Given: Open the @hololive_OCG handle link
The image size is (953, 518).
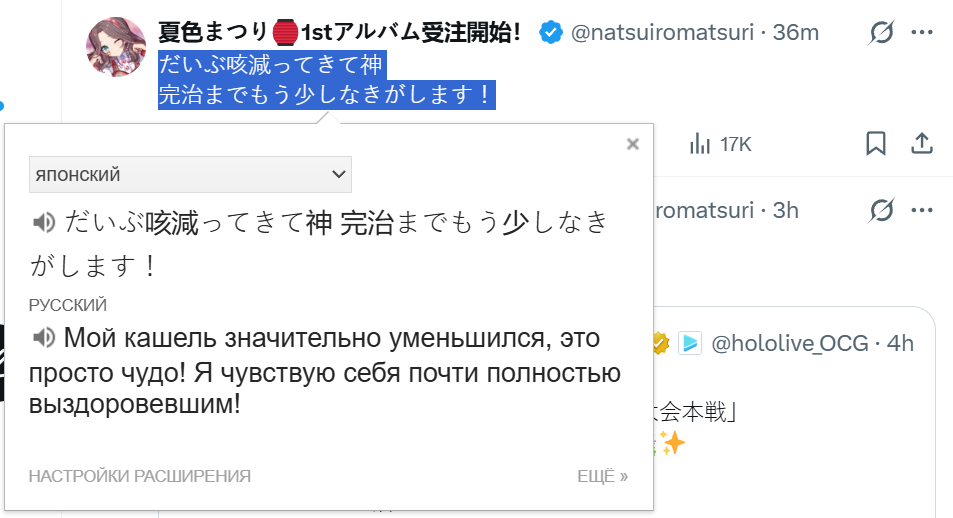Looking at the screenshot, I should (x=790, y=344).
